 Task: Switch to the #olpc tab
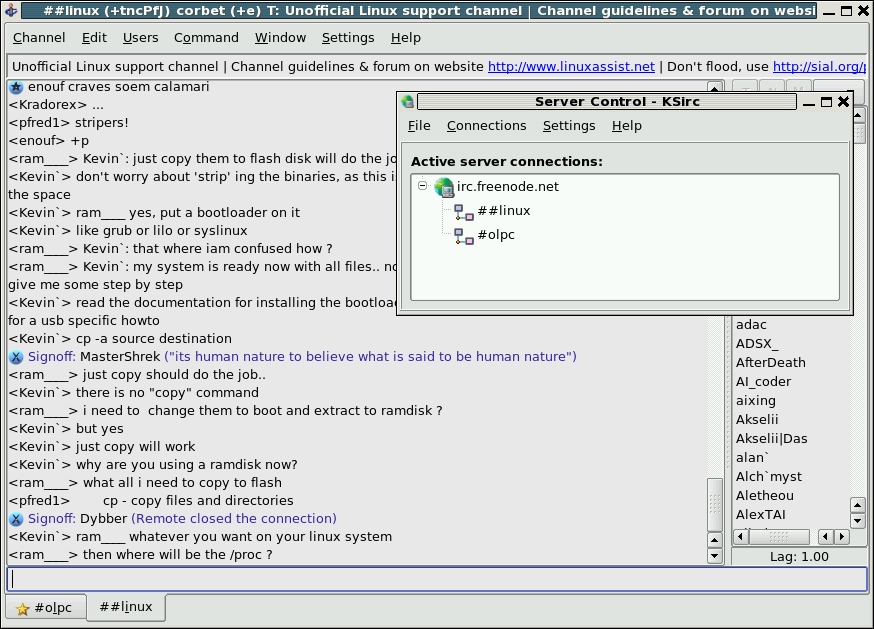tap(46, 608)
